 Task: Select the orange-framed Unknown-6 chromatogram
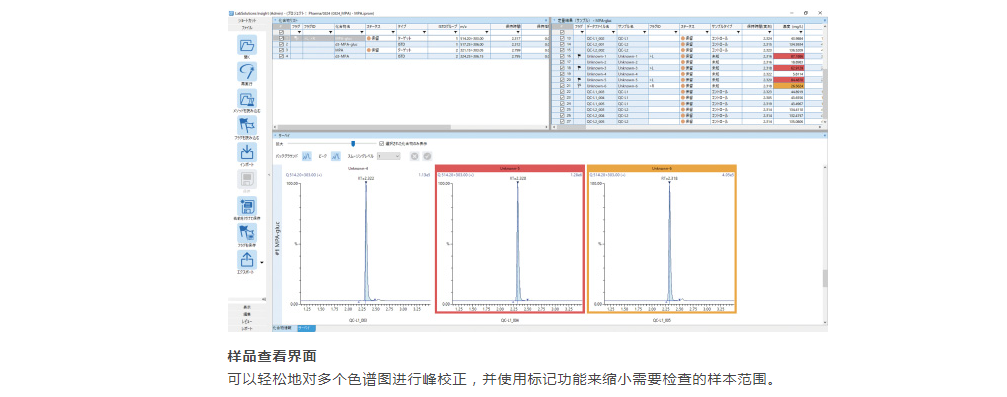click(x=661, y=239)
